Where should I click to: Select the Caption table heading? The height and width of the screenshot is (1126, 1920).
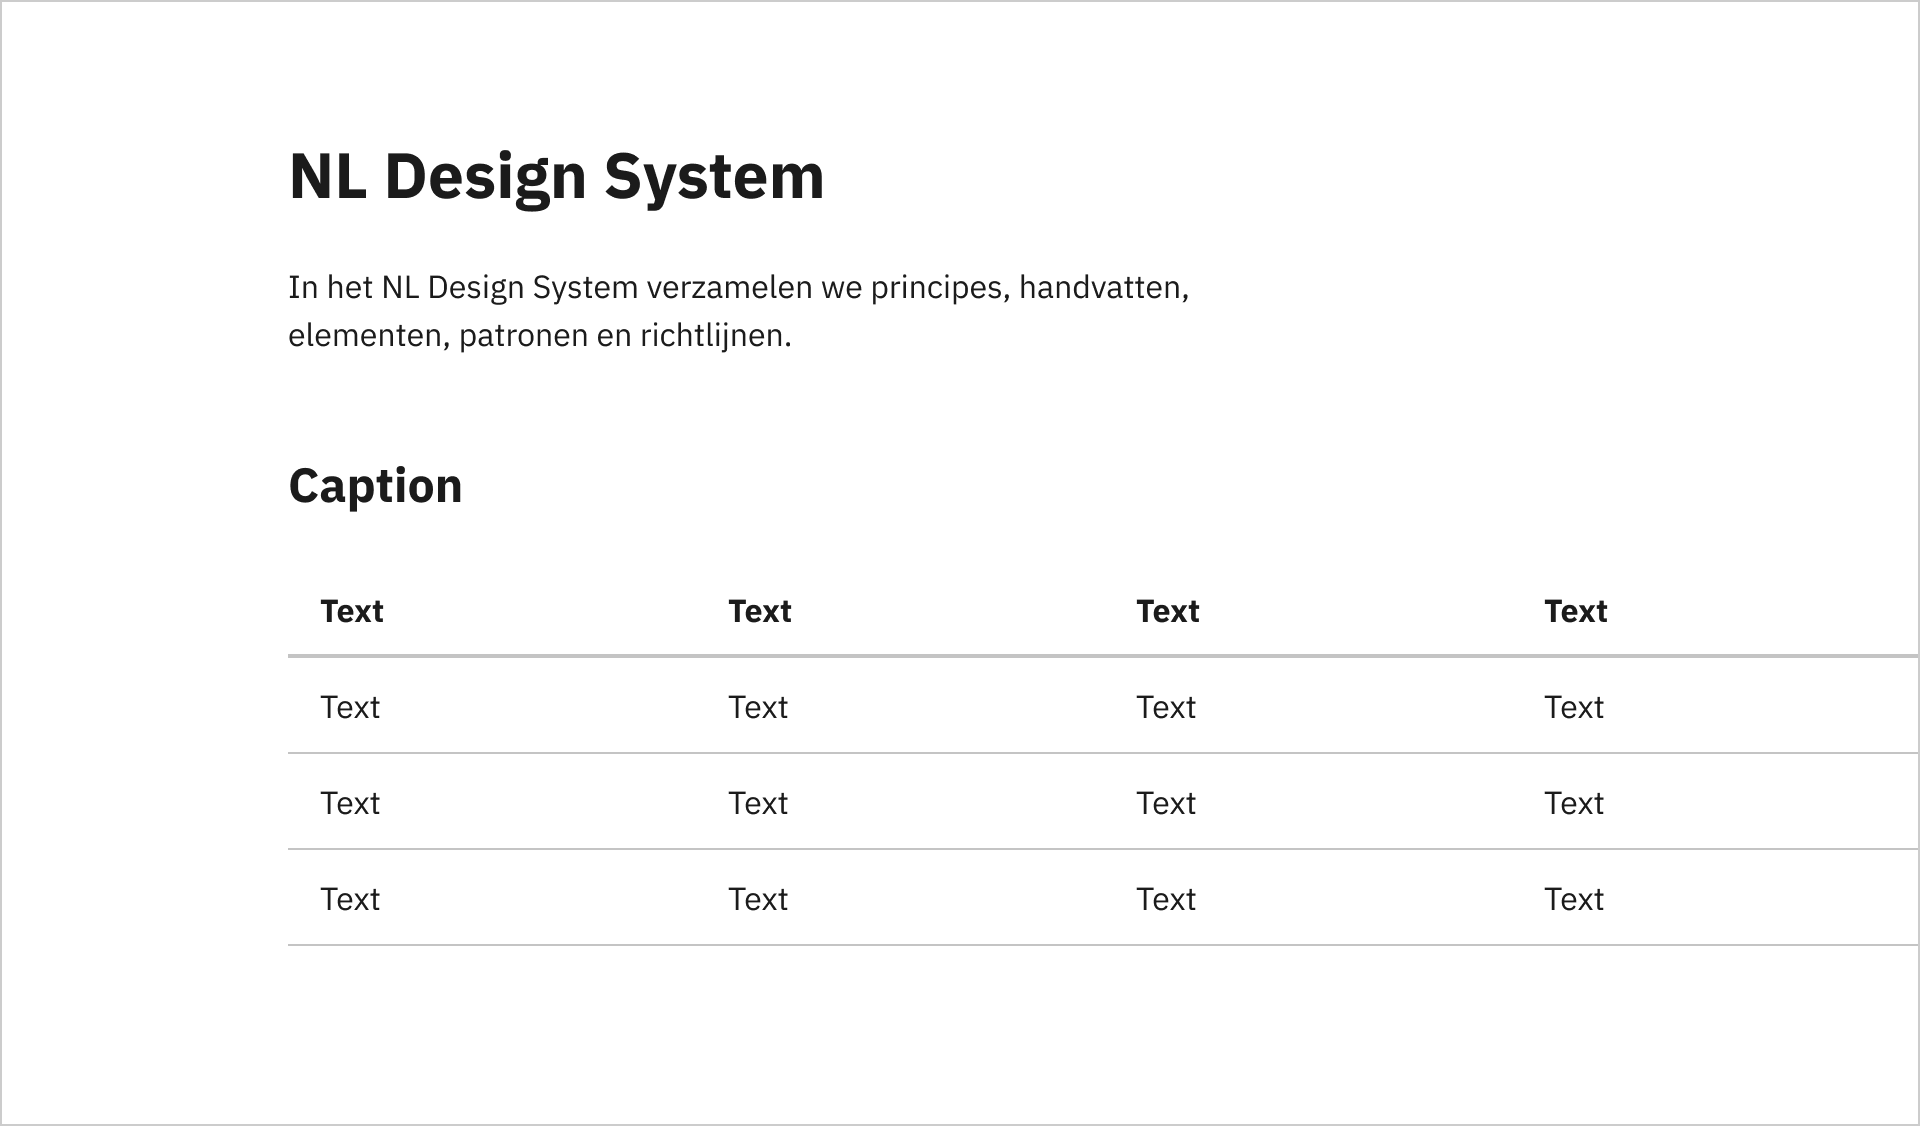pos(375,486)
